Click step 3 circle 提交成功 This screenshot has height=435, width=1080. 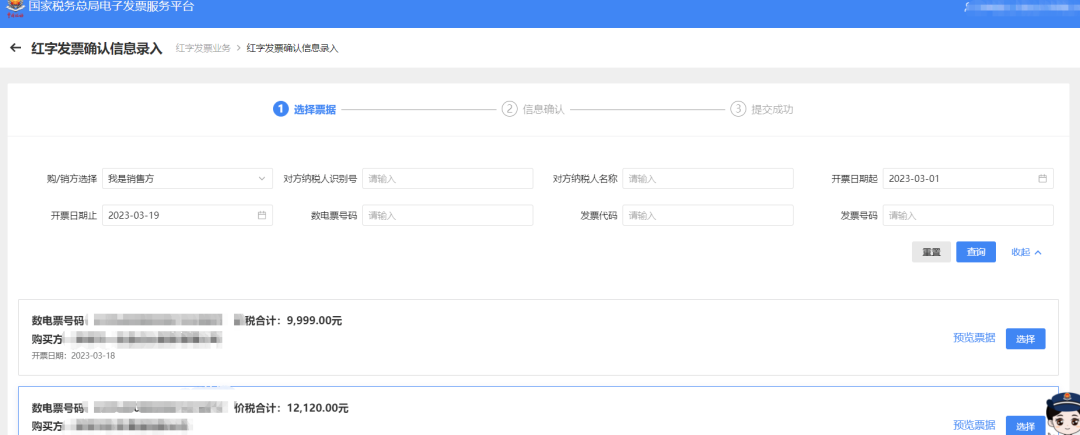(x=738, y=109)
